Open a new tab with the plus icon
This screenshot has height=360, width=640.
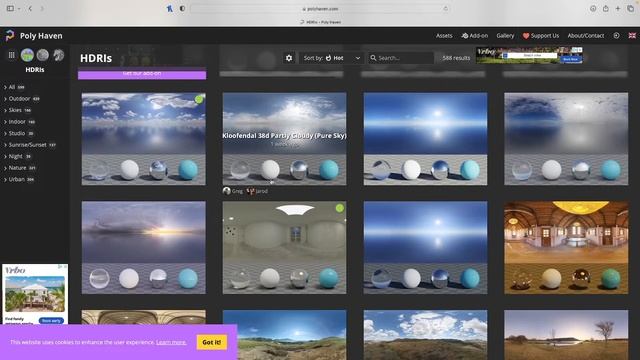click(618, 8)
